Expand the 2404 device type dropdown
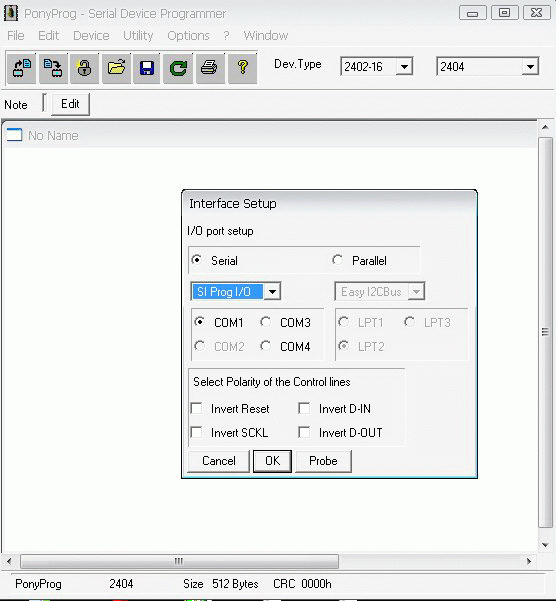556x601 pixels. pyautogui.click(x=530, y=67)
